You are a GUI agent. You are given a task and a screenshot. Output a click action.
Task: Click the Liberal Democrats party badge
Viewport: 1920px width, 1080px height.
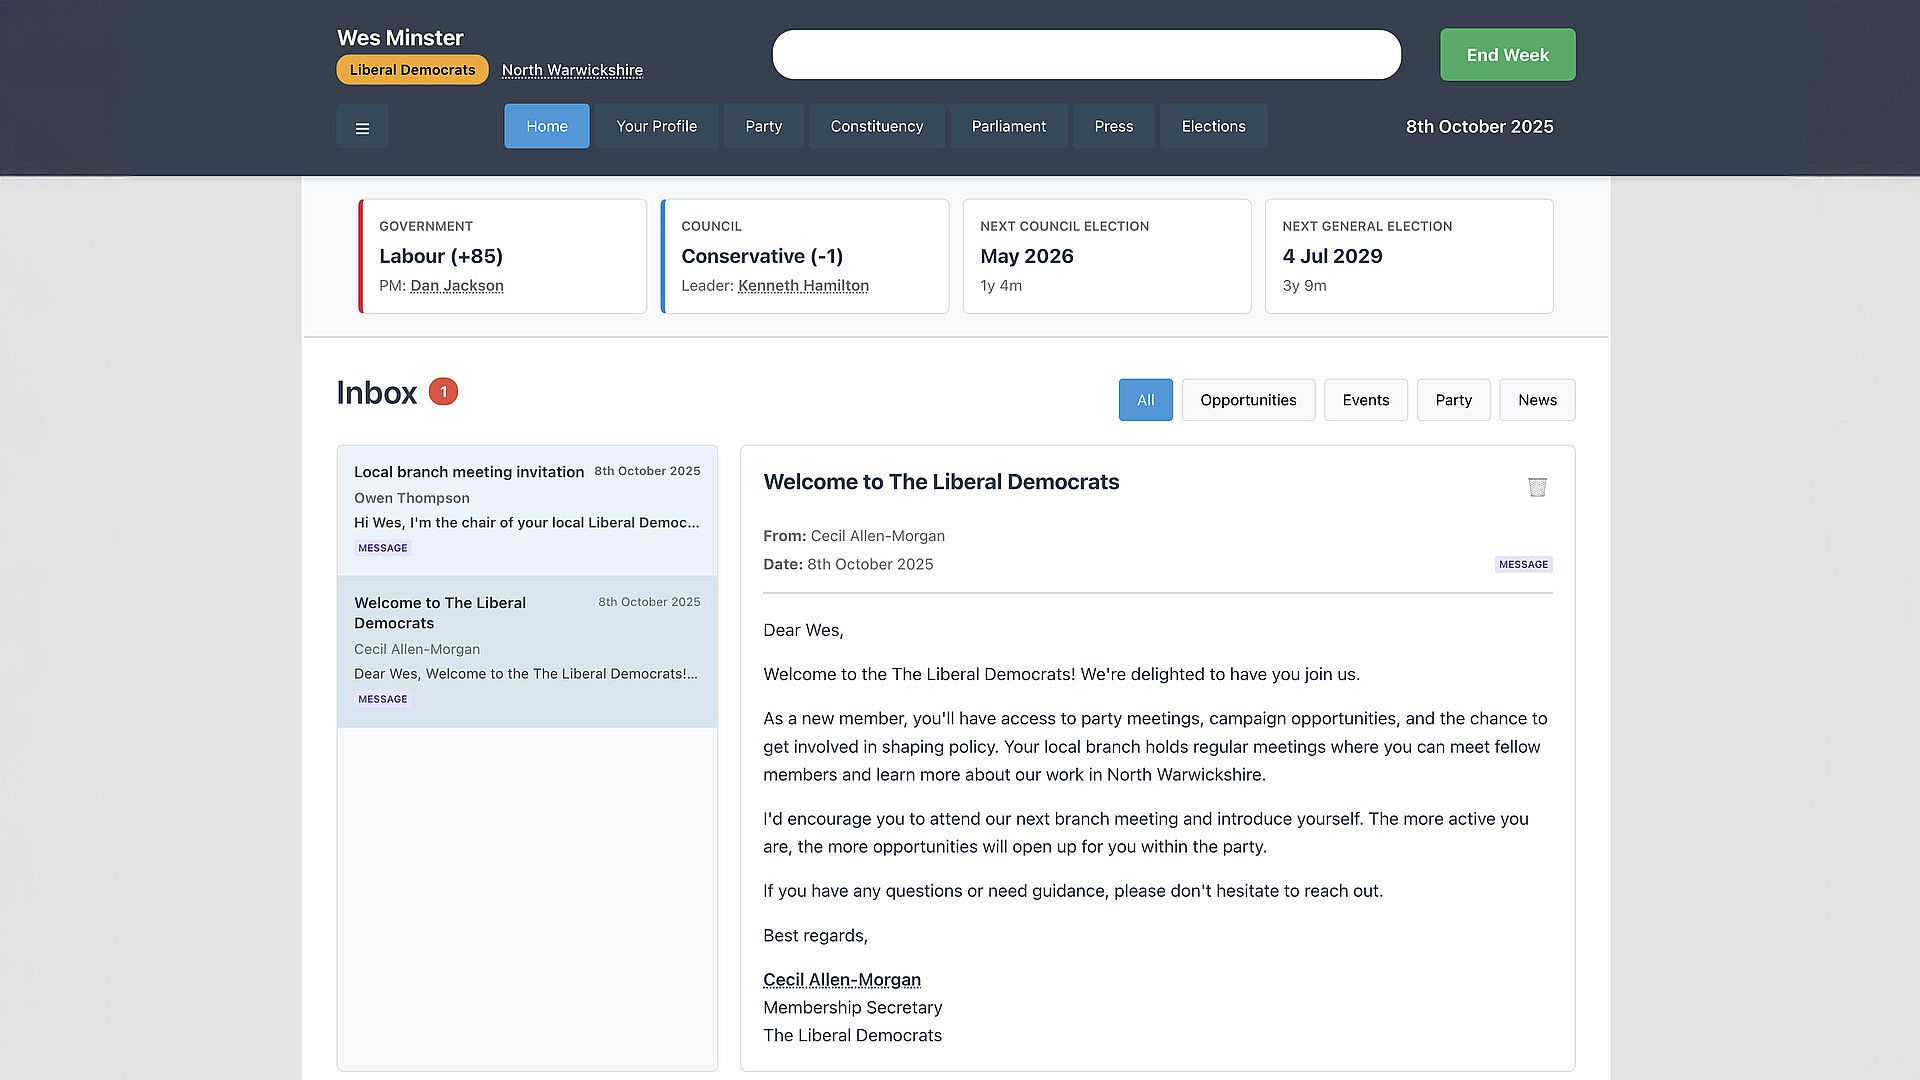[412, 70]
